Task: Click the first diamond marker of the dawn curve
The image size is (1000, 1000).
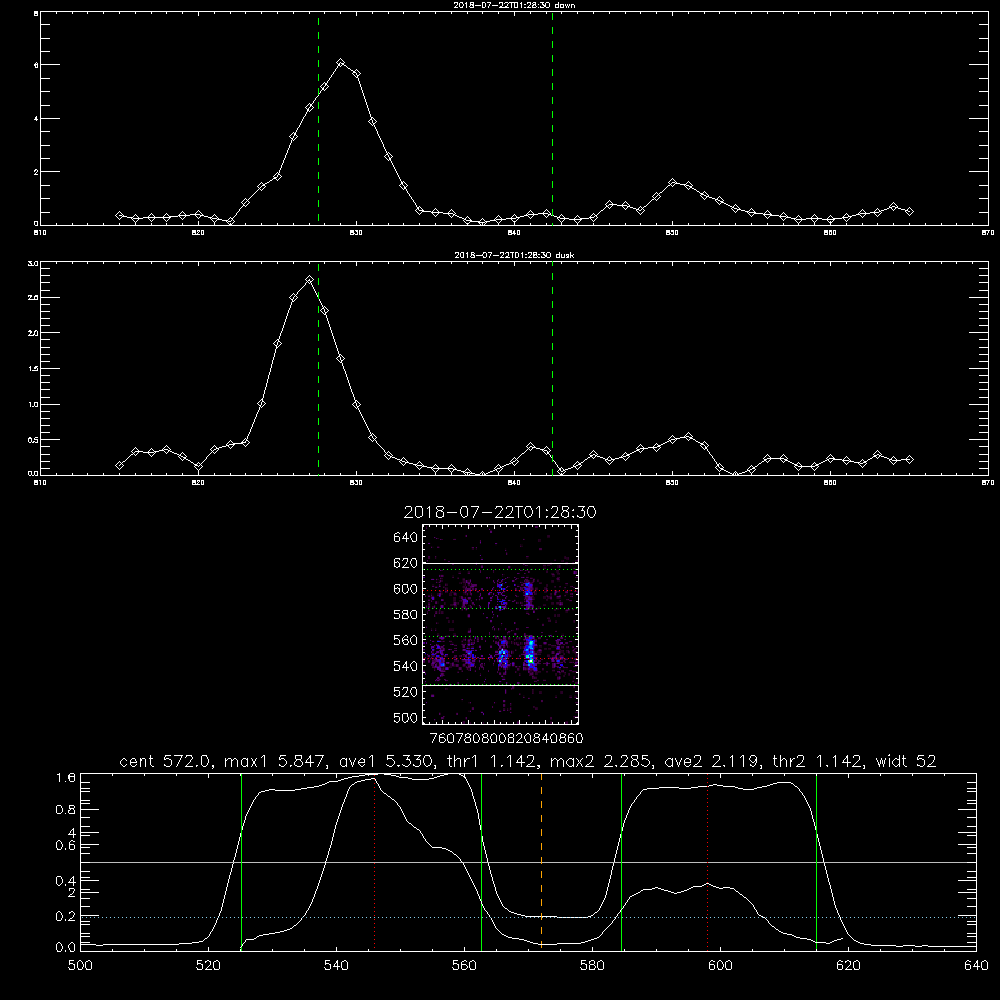Action: pos(119,216)
